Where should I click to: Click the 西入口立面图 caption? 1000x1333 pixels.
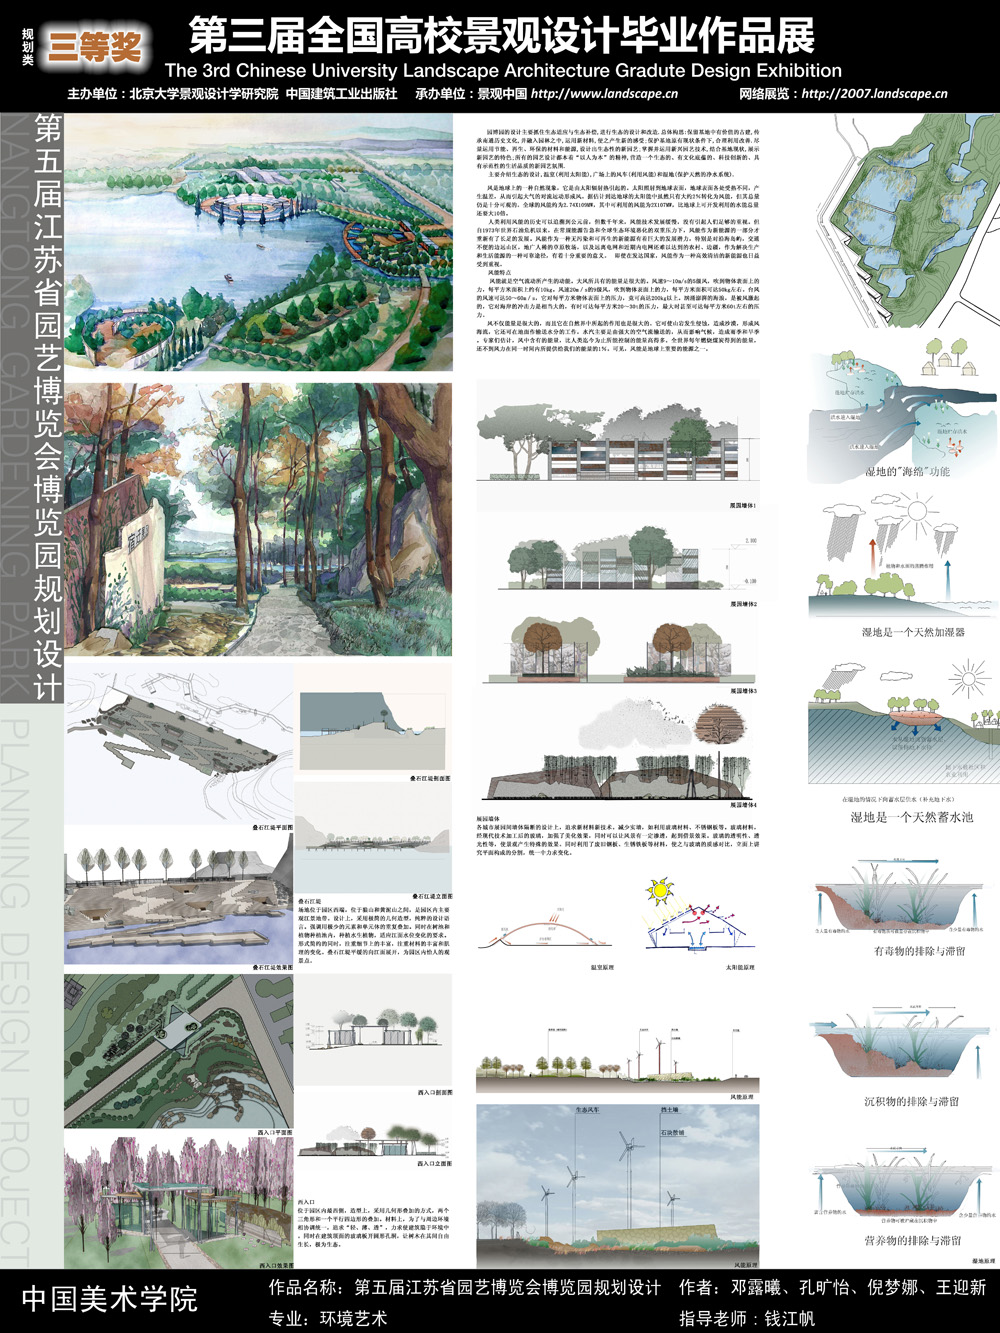(x=434, y=1164)
